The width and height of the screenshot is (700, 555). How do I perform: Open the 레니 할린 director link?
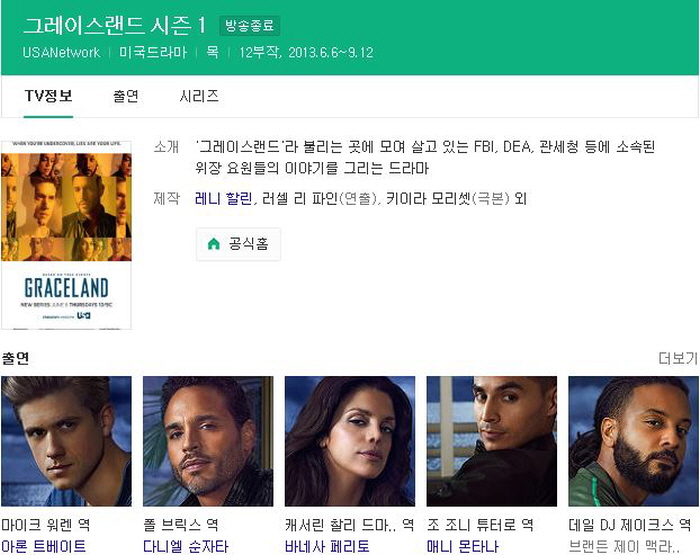[223, 198]
